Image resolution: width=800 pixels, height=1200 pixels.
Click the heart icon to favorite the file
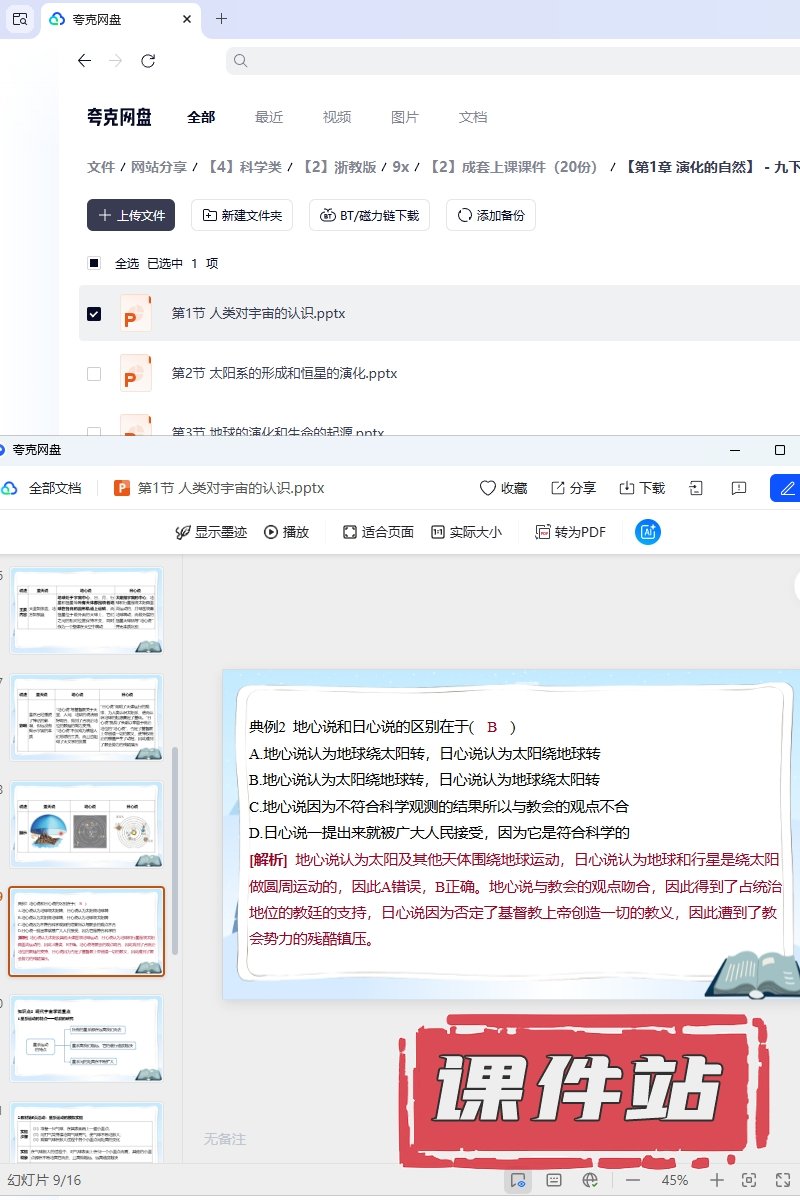tap(503, 488)
